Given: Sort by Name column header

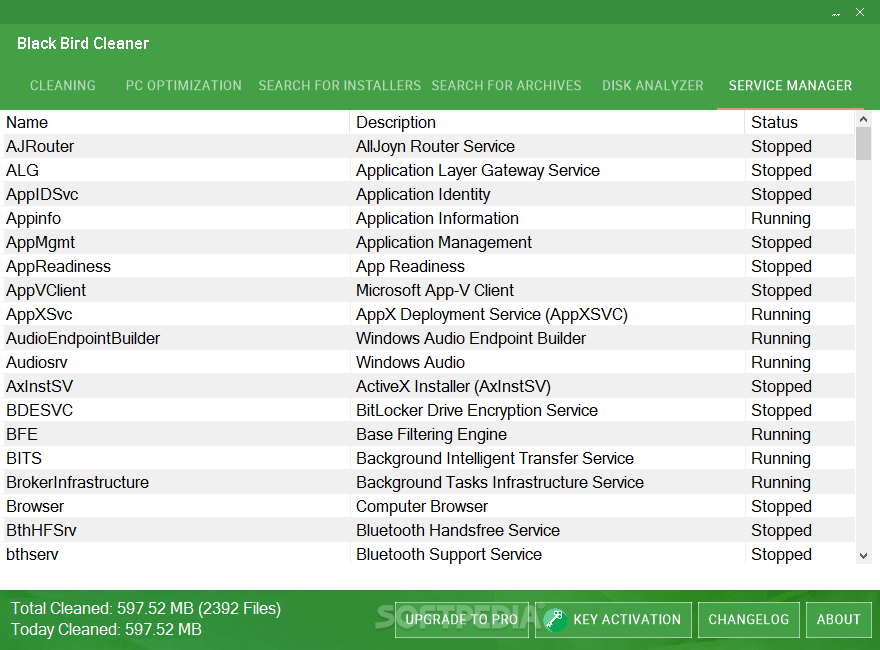Looking at the screenshot, I should click(176, 122).
